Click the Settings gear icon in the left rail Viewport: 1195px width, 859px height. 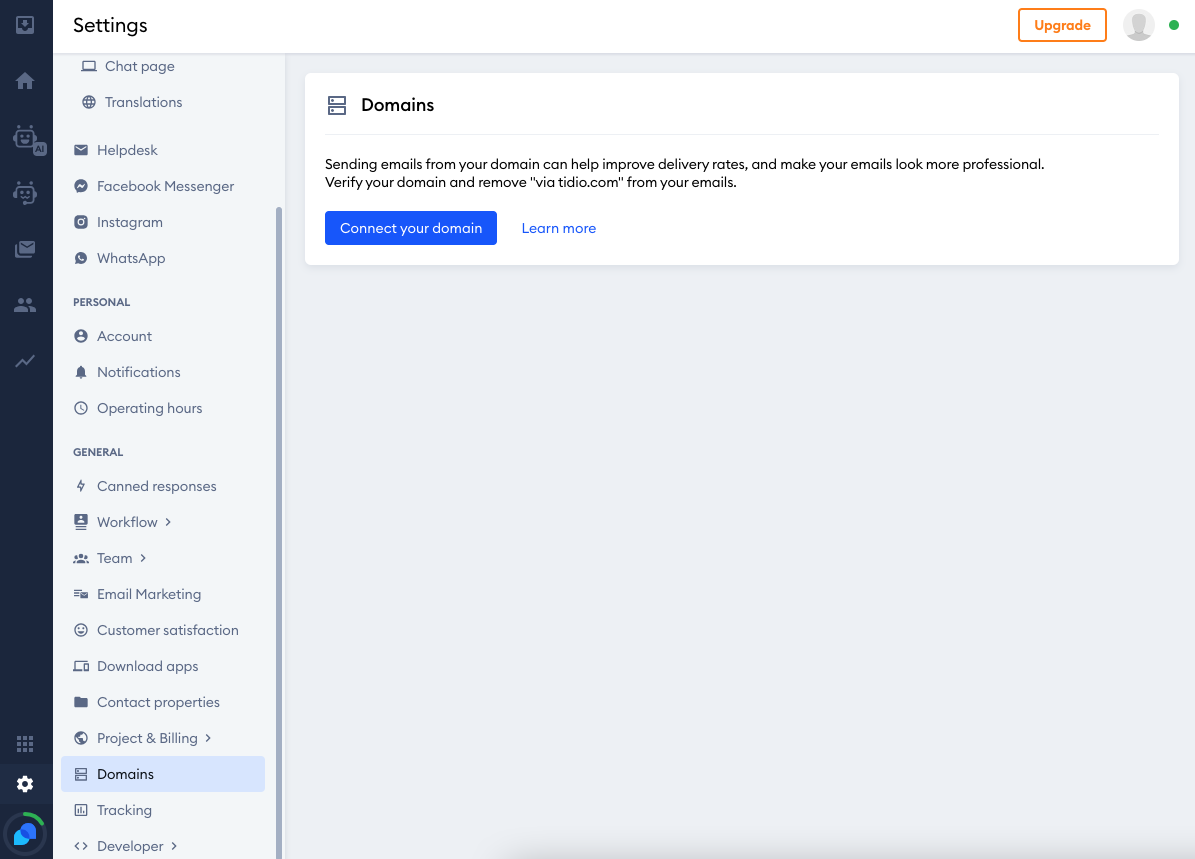click(x=25, y=784)
